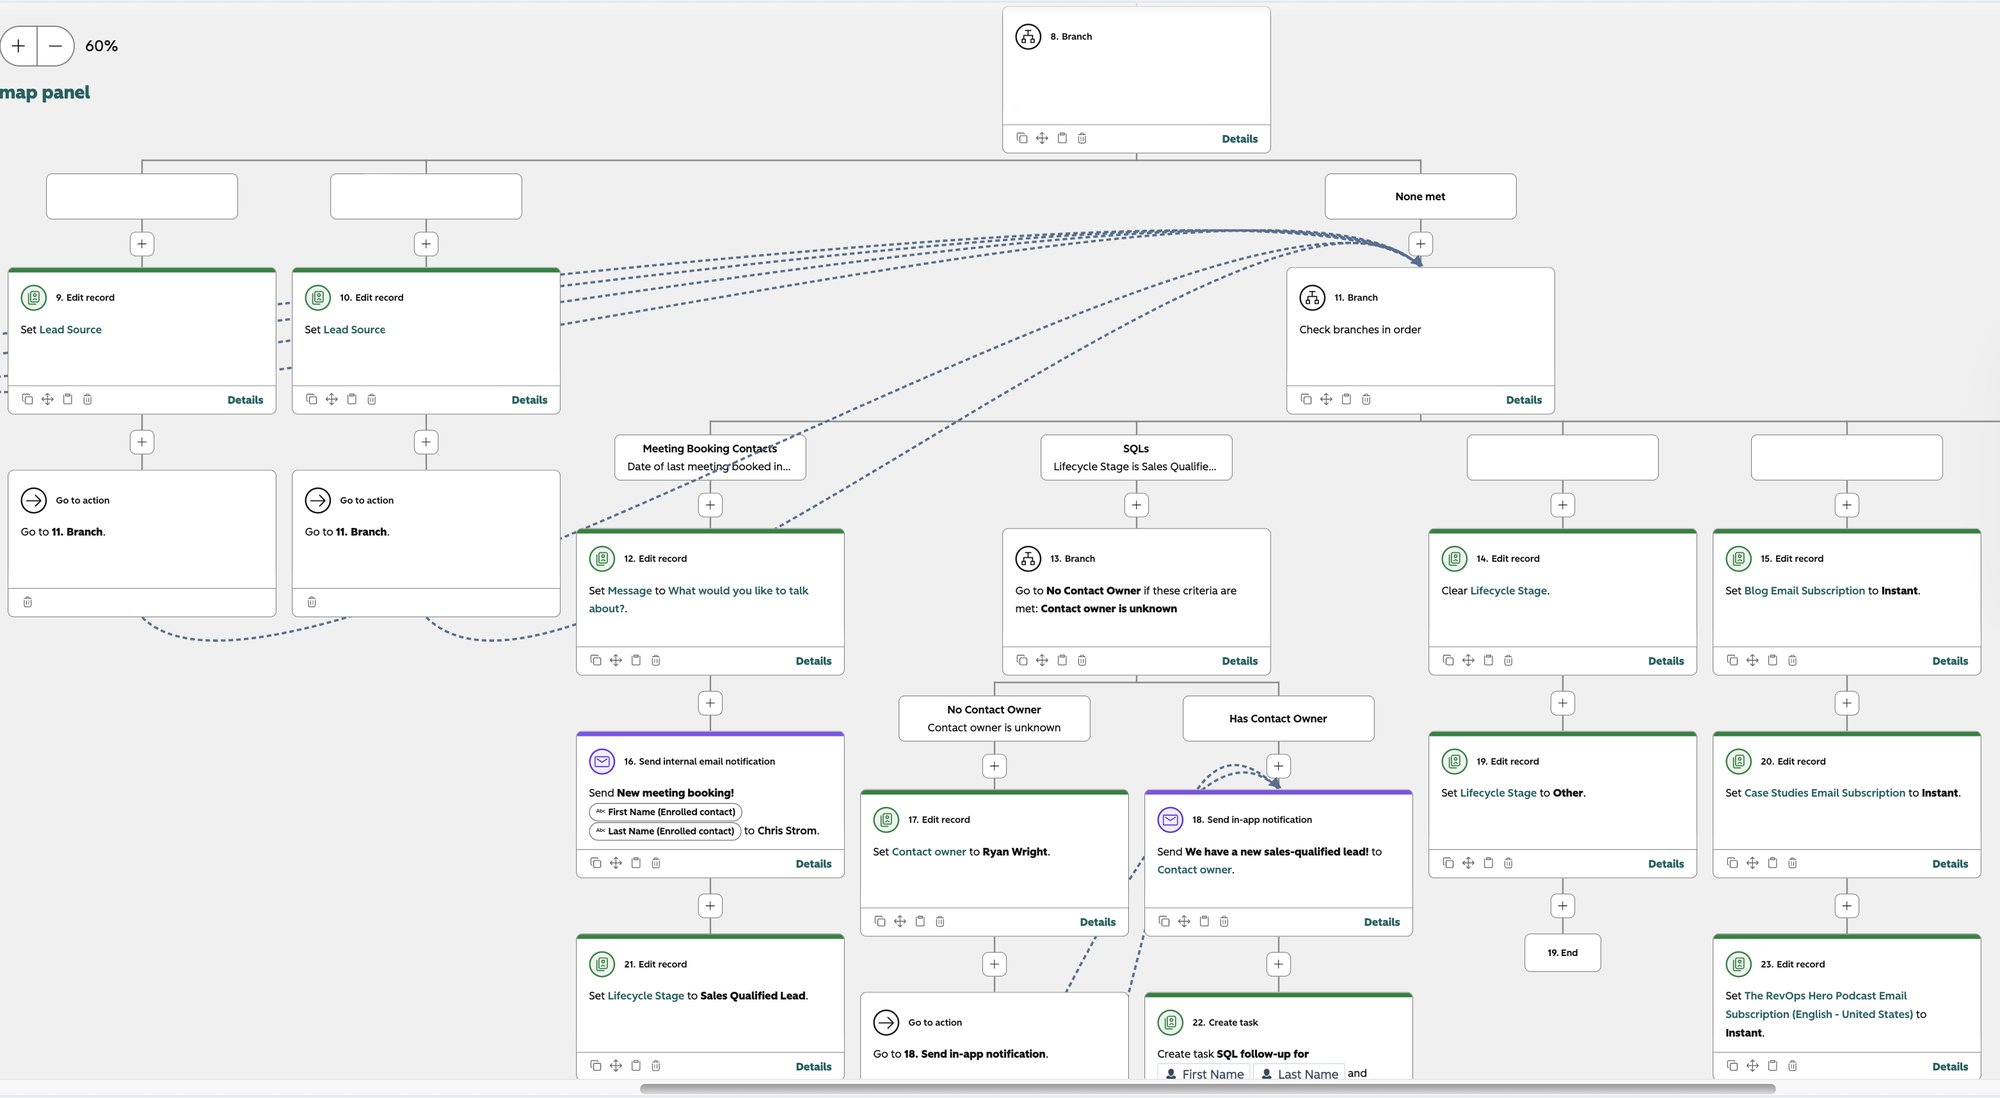The width and height of the screenshot is (2000, 1098).
Task: Move the 13. Branch action
Action: point(1042,660)
